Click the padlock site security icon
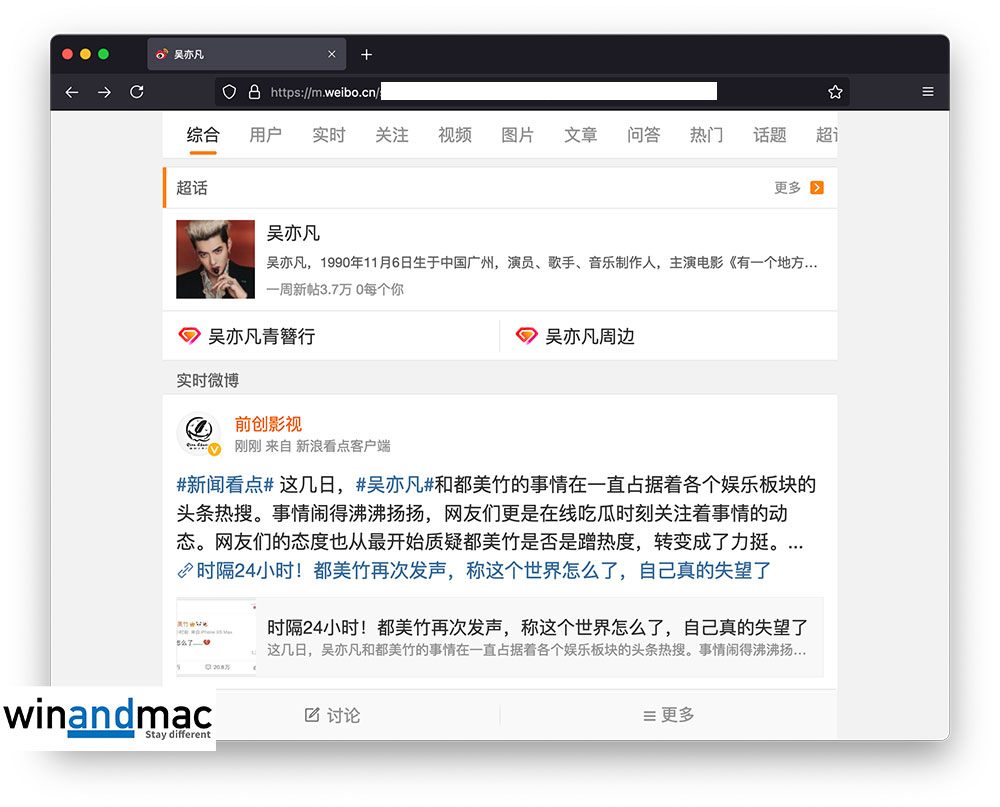The image size is (1000, 807). point(254,92)
